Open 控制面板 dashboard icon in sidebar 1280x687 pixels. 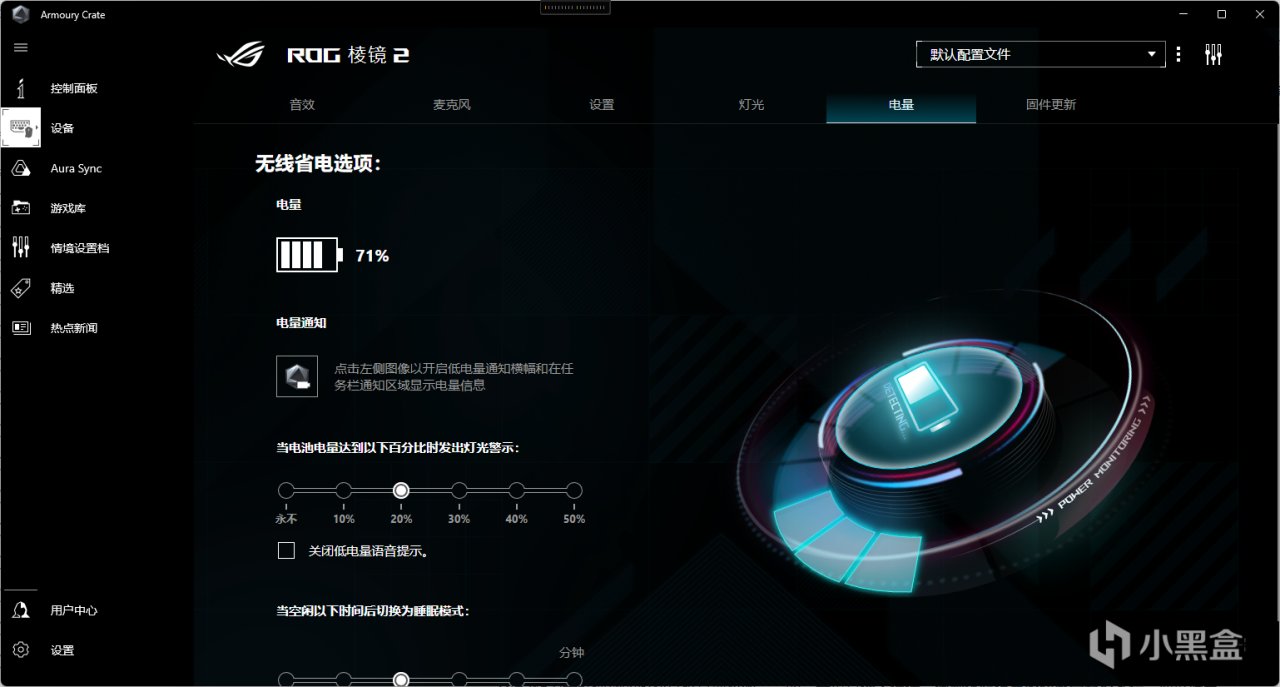[20, 88]
